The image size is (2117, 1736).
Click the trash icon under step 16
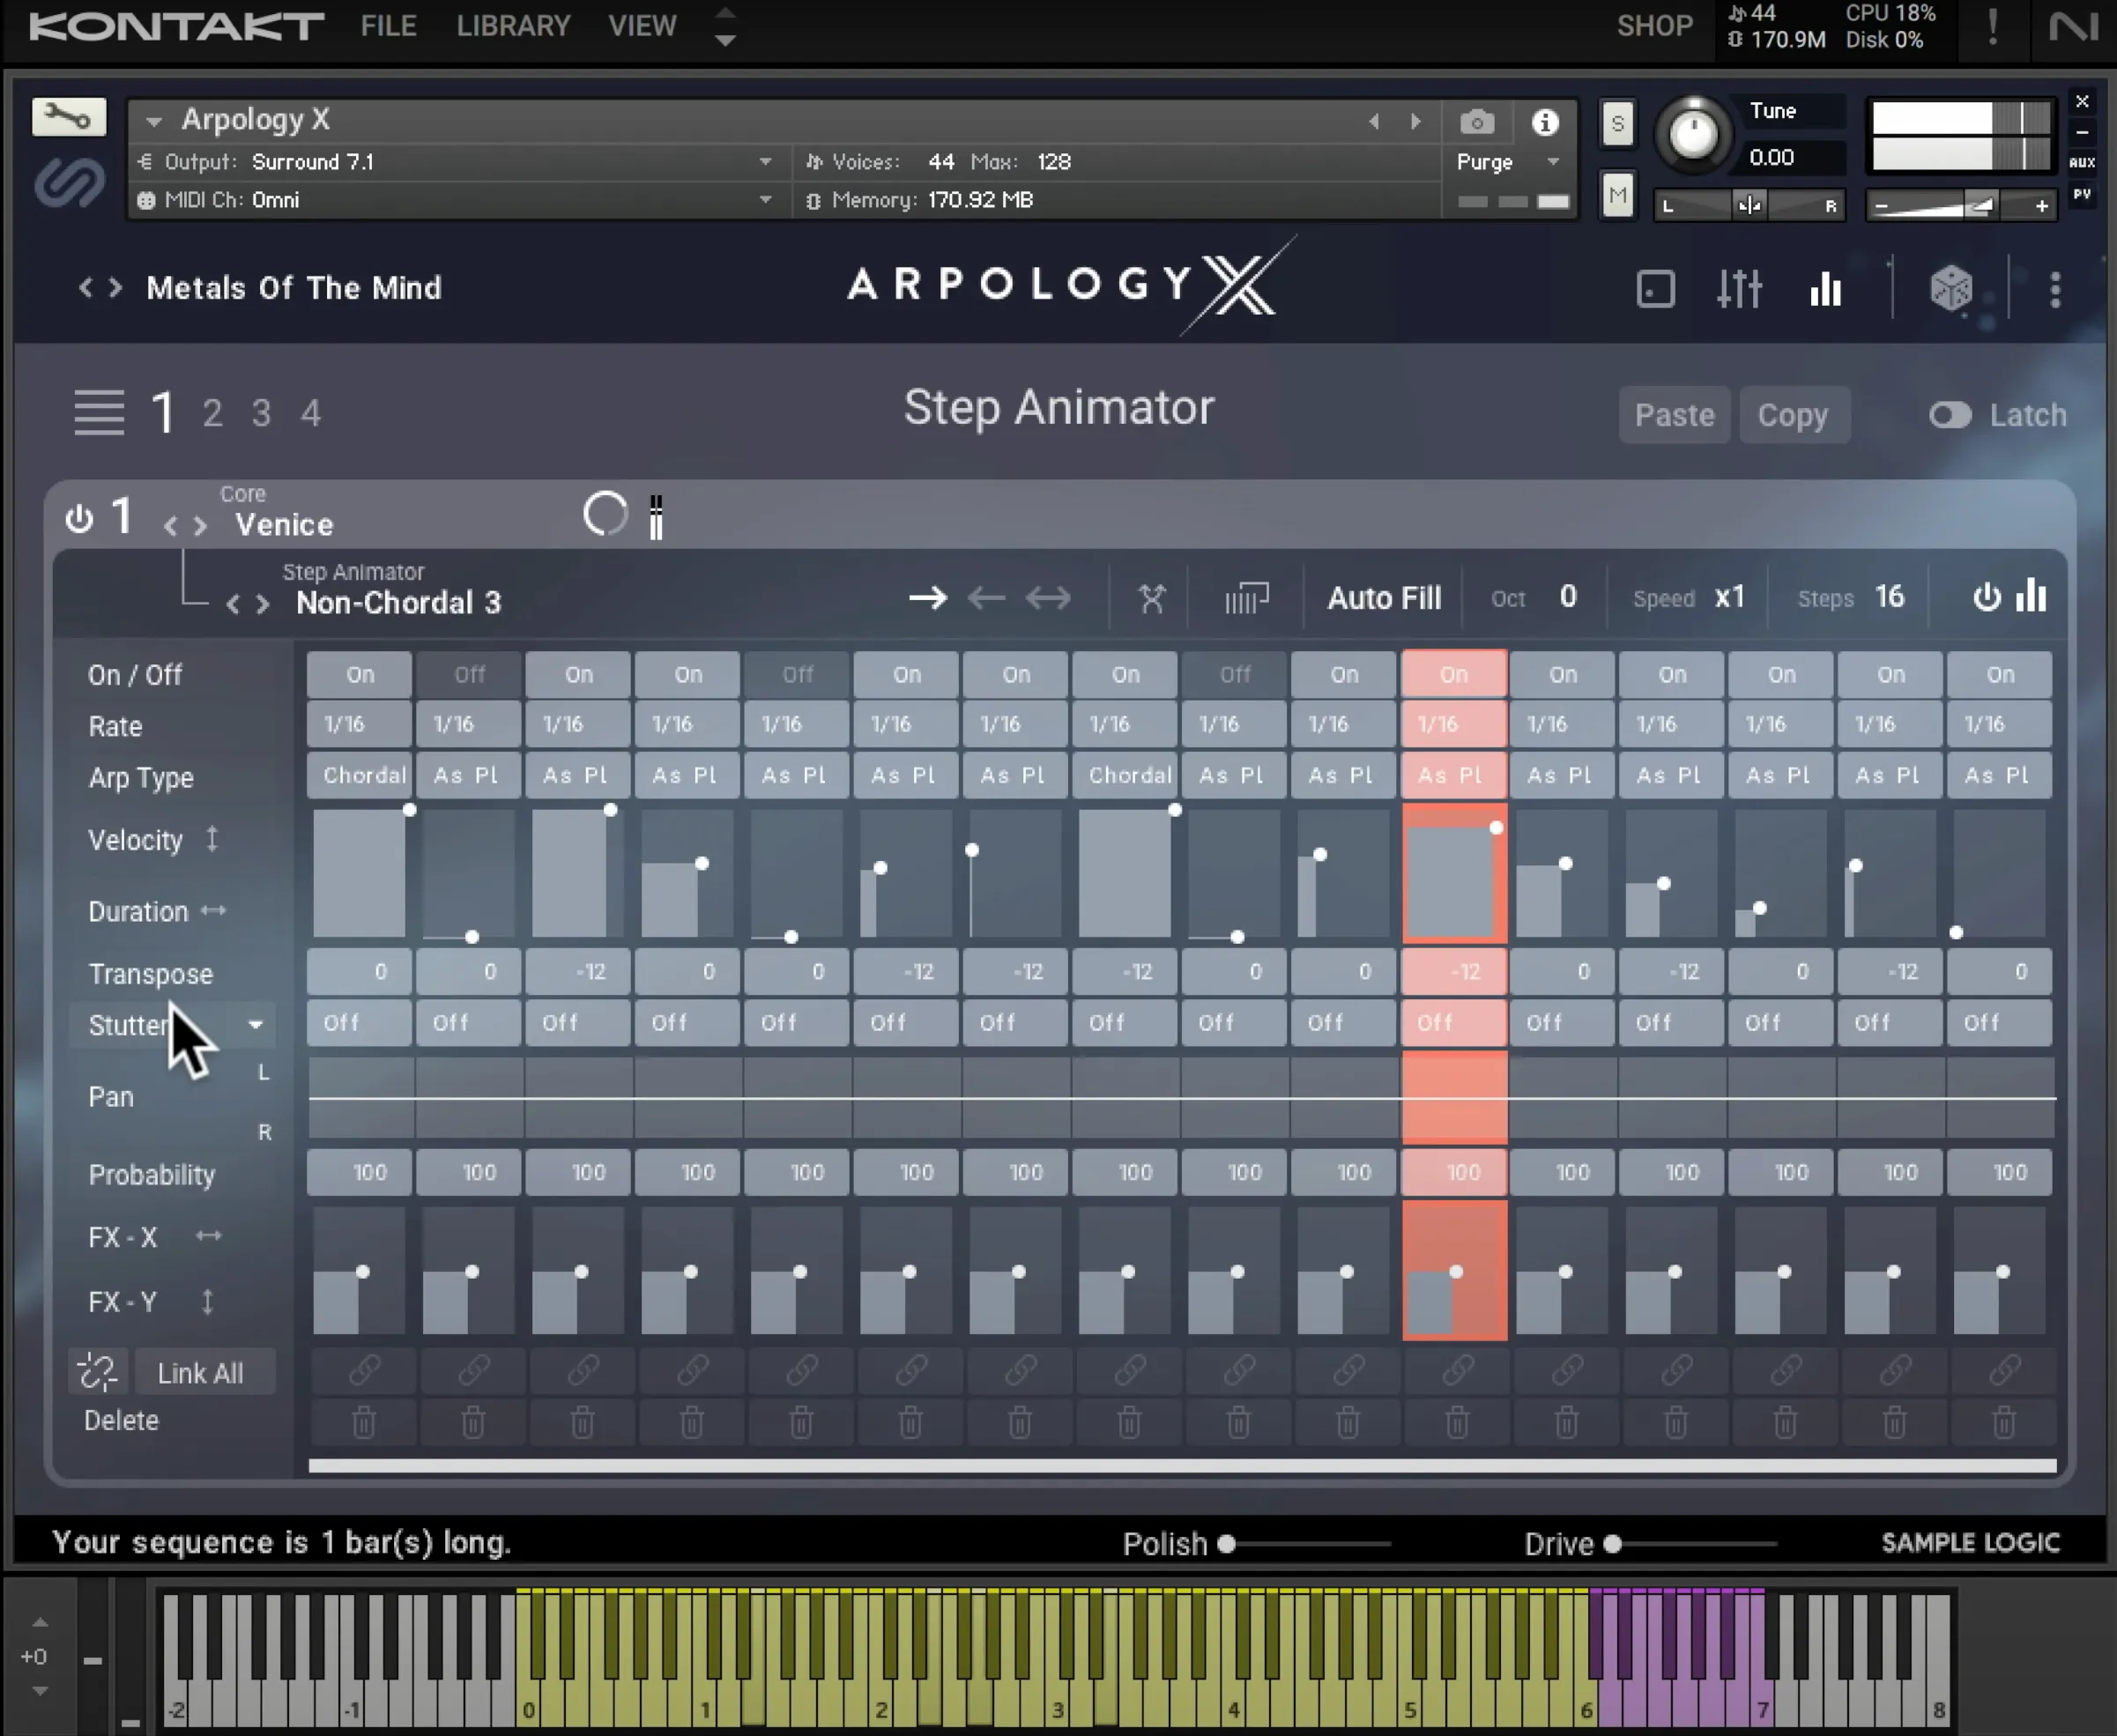[x=2003, y=1421]
